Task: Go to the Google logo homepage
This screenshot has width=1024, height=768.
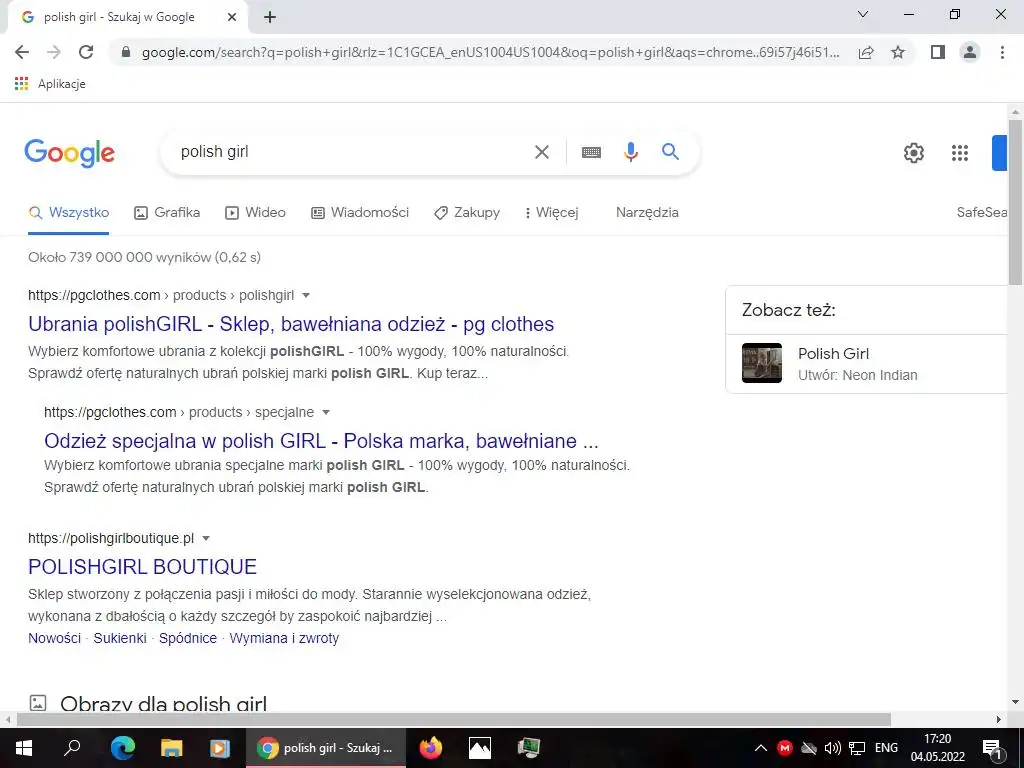Action: pos(70,153)
